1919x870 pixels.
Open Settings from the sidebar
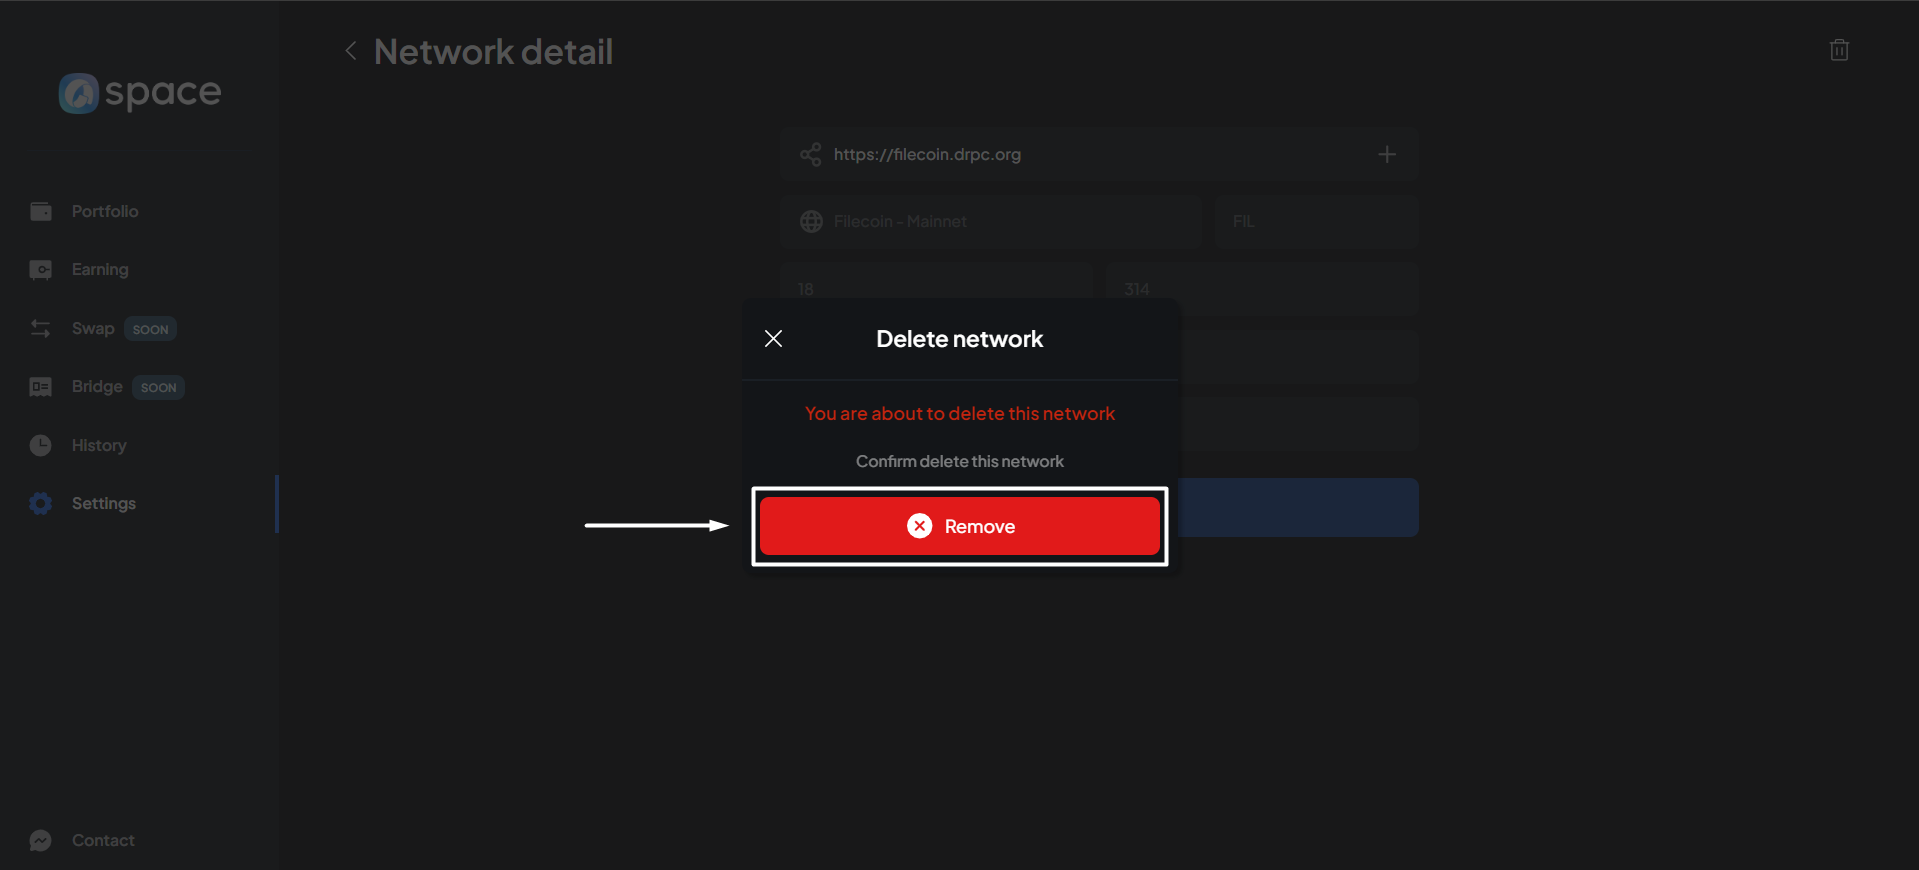[103, 503]
